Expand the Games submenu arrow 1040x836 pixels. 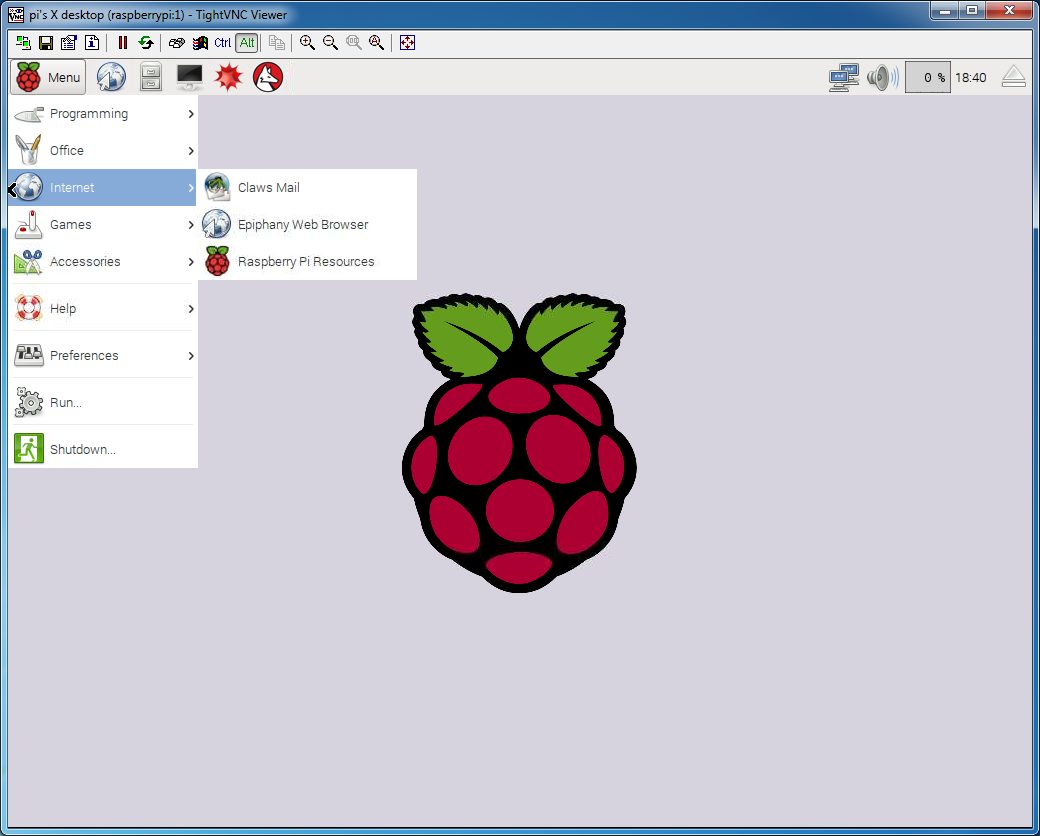click(190, 225)
